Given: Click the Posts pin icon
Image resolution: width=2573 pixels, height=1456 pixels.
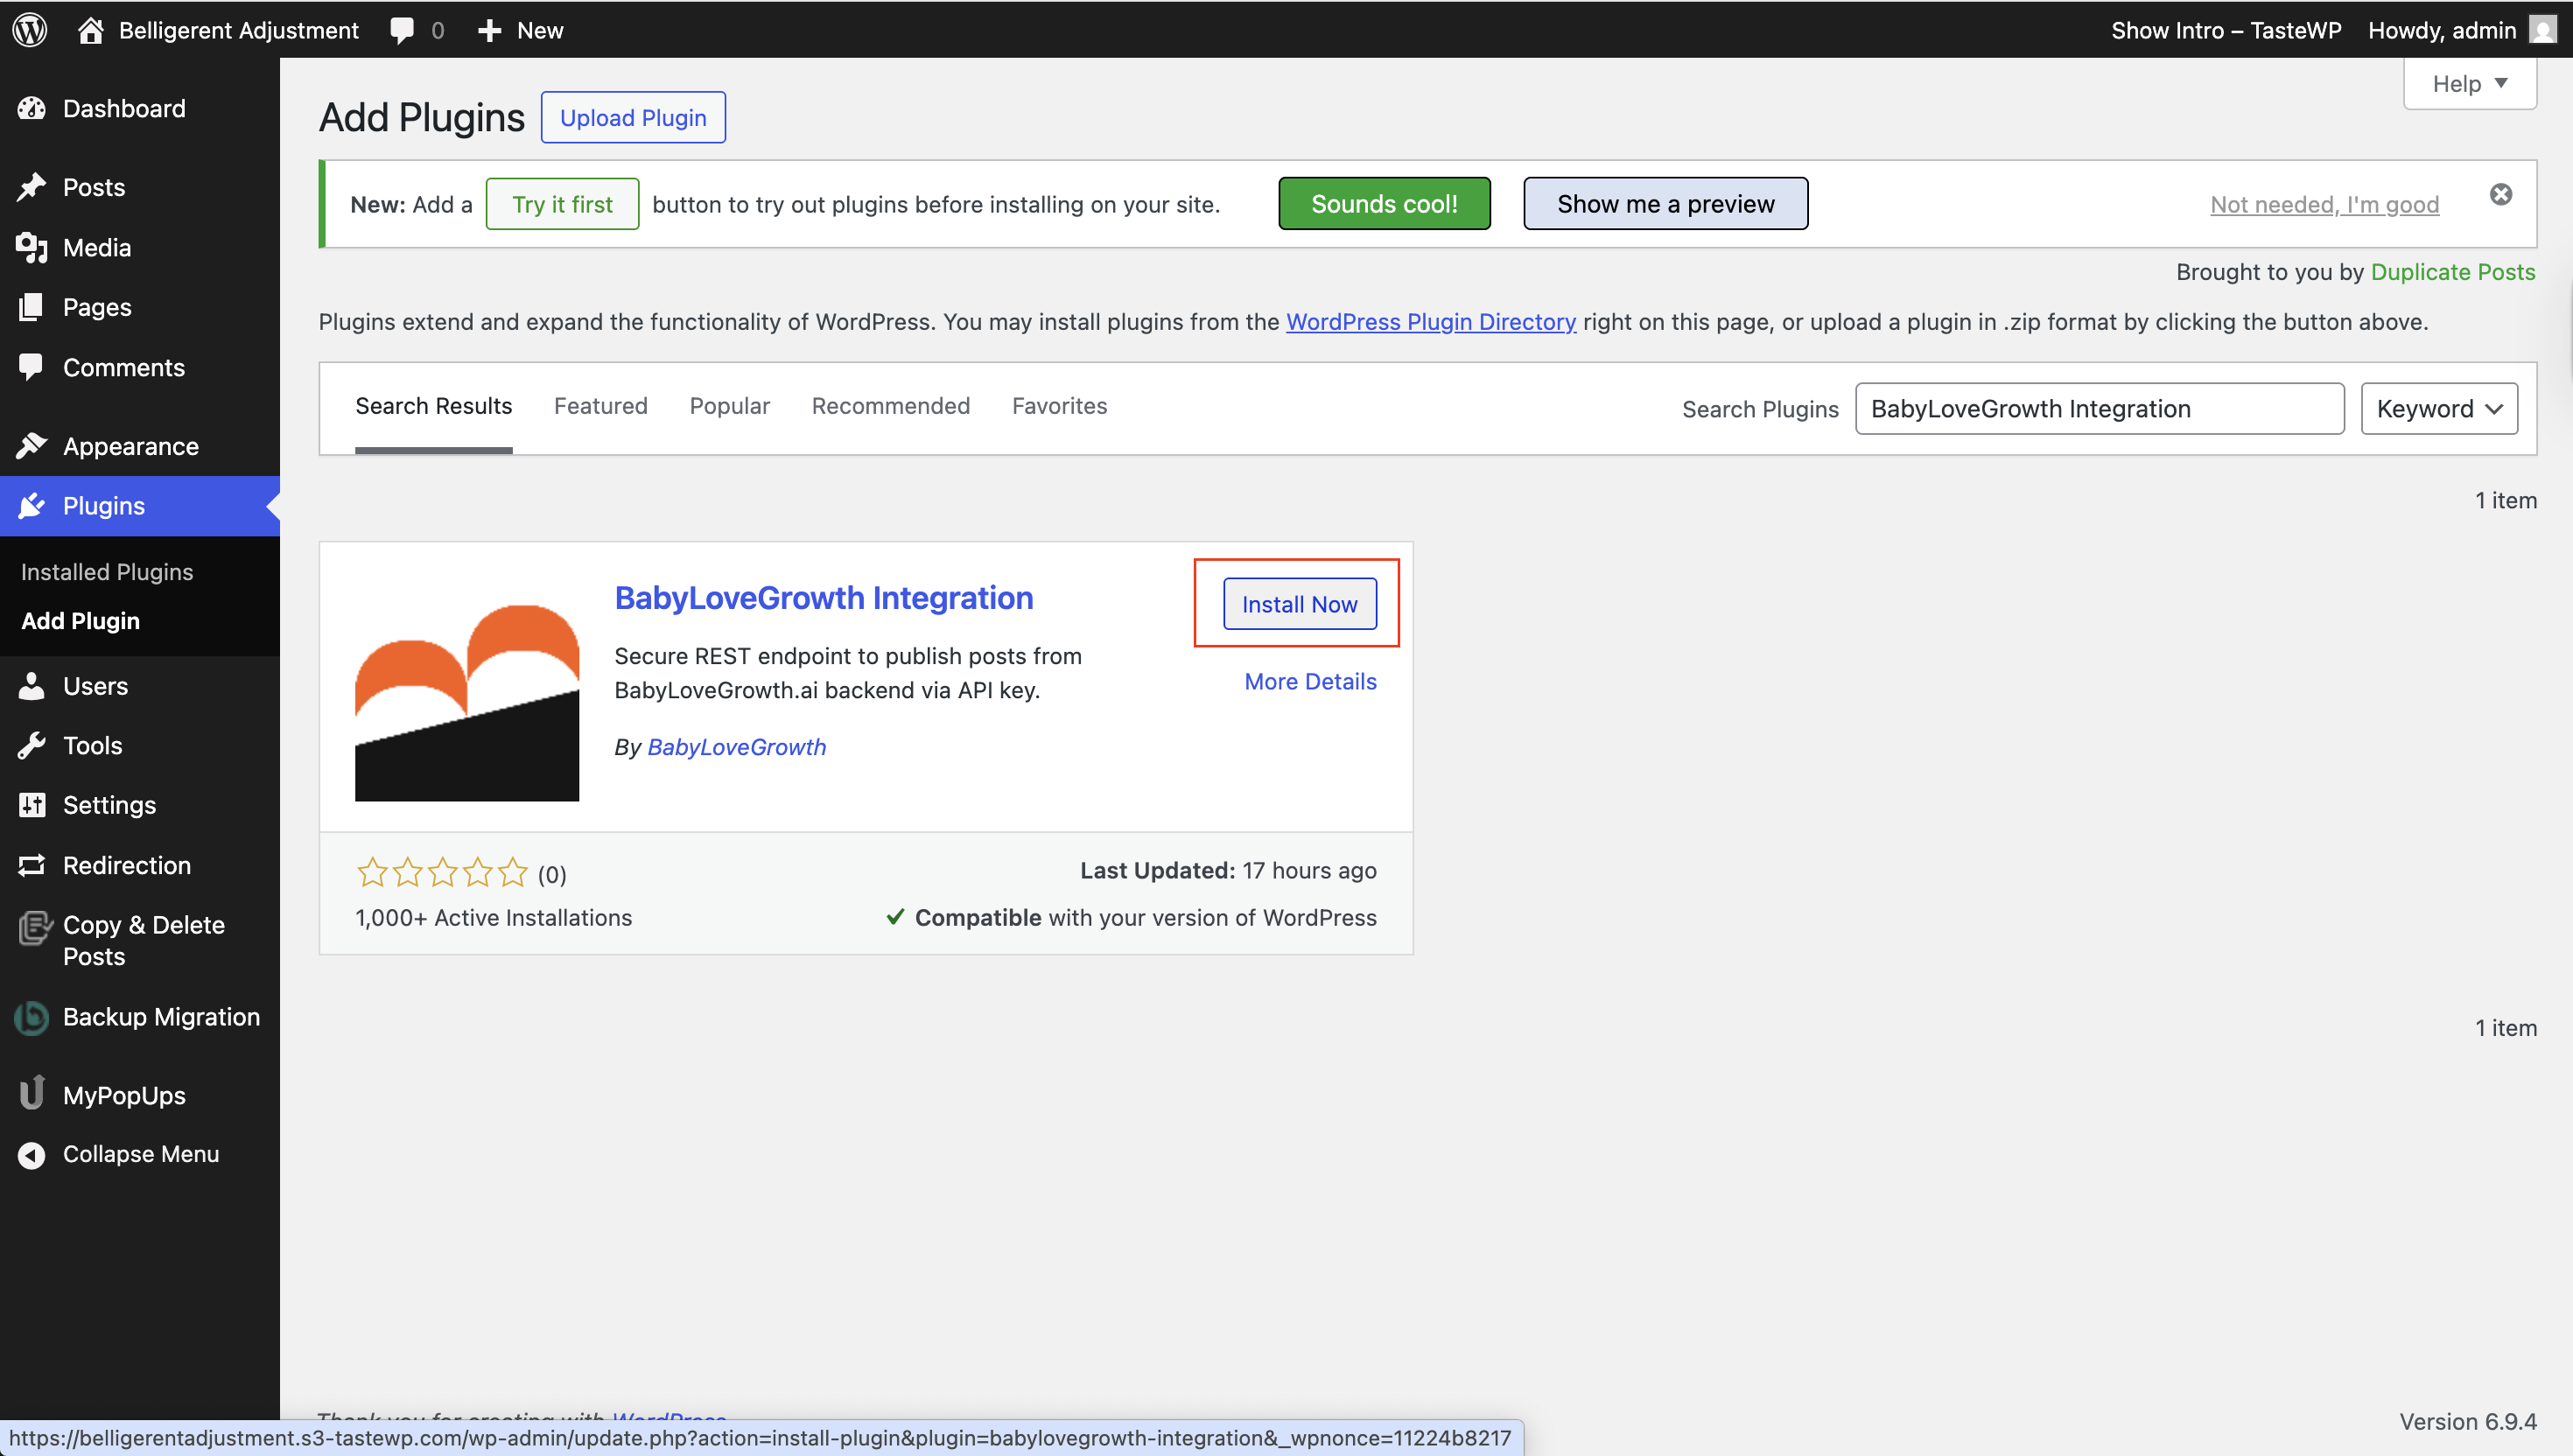Looking at the screenshot, I should [x=32, y=187].
